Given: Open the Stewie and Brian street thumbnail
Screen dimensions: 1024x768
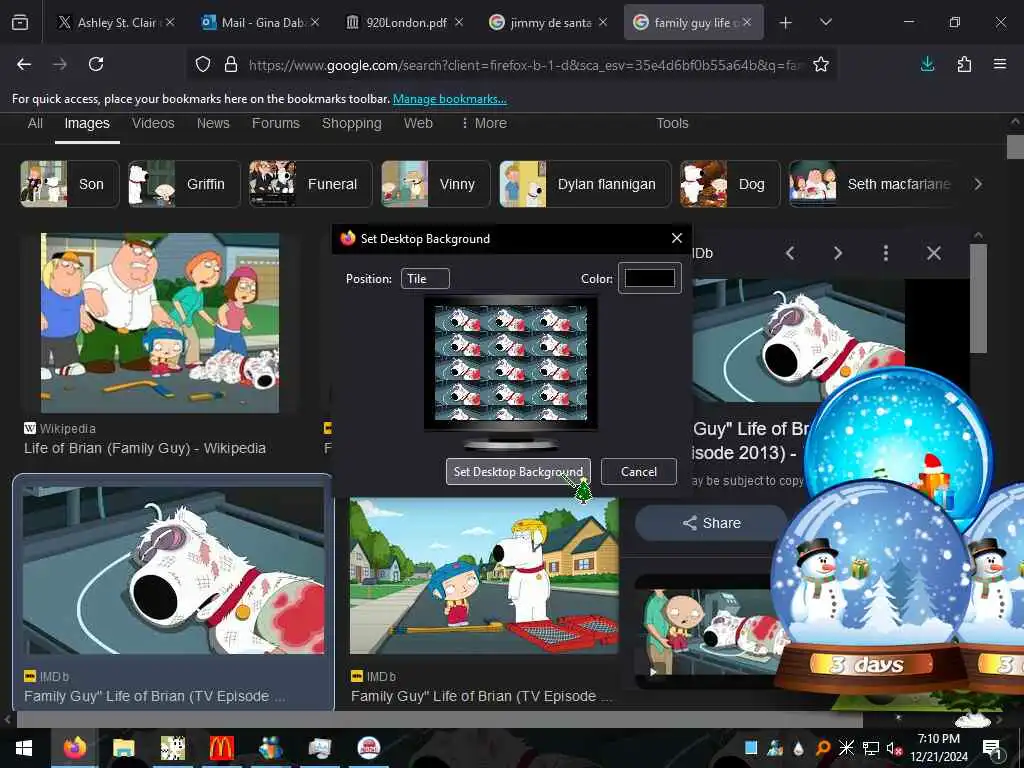Looking at the screenshot, I should pyautogui.click(x=484, y=575).
